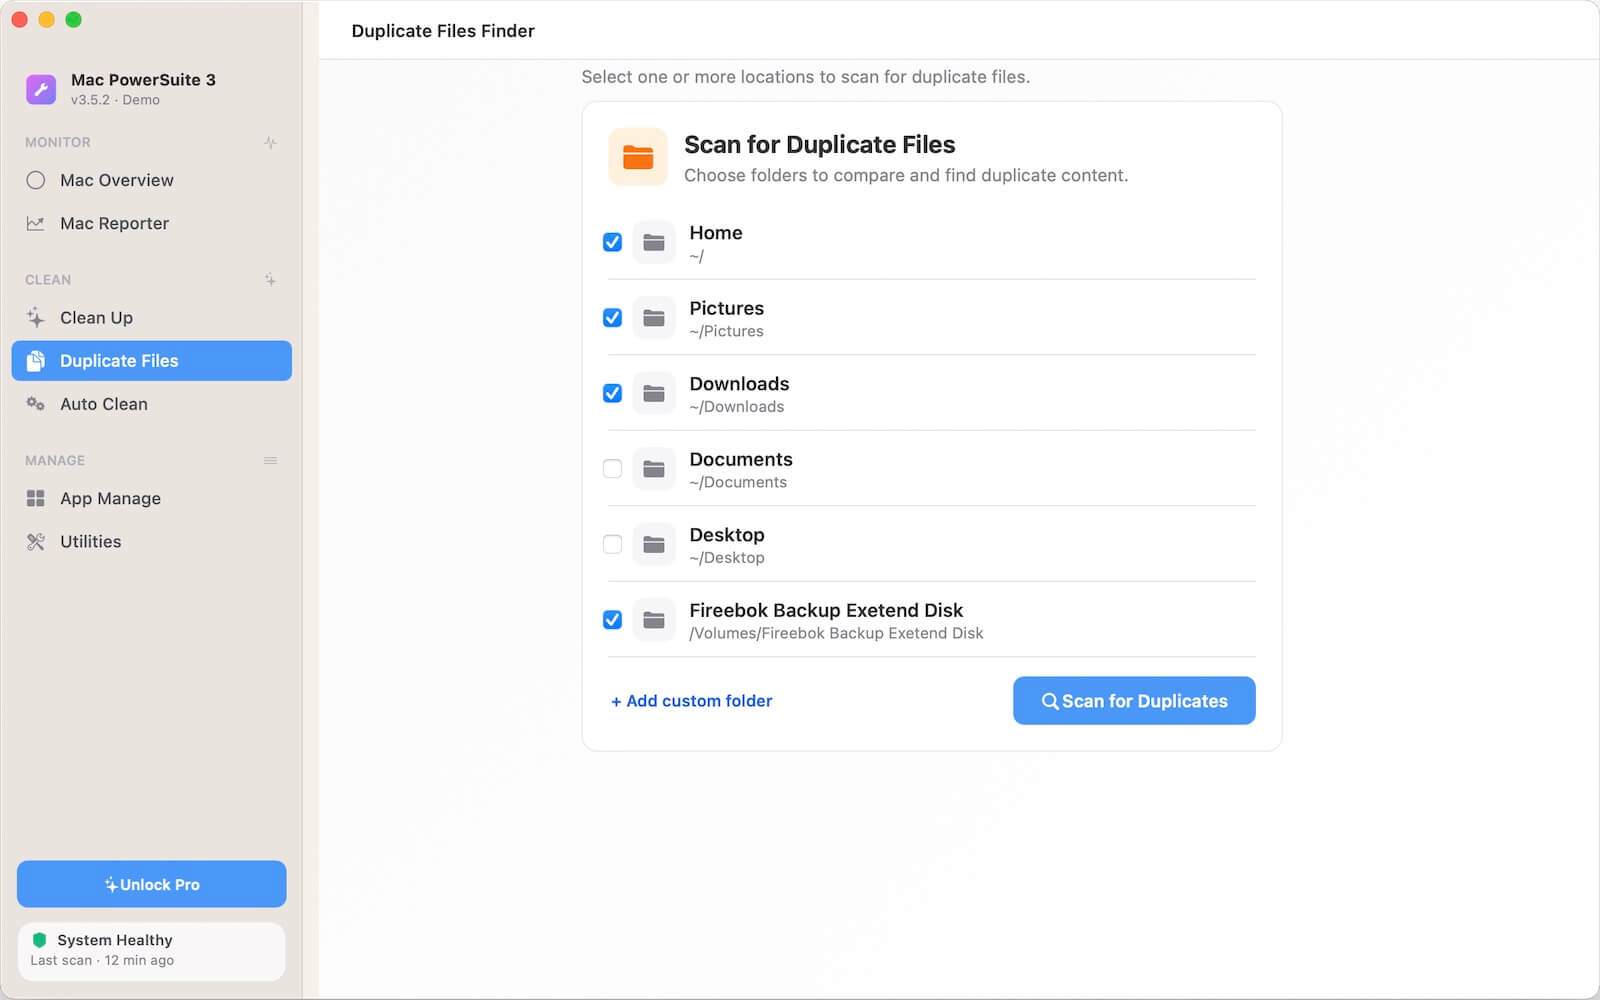Click the Mac Overview circle icon

click(x=36, y=180)
